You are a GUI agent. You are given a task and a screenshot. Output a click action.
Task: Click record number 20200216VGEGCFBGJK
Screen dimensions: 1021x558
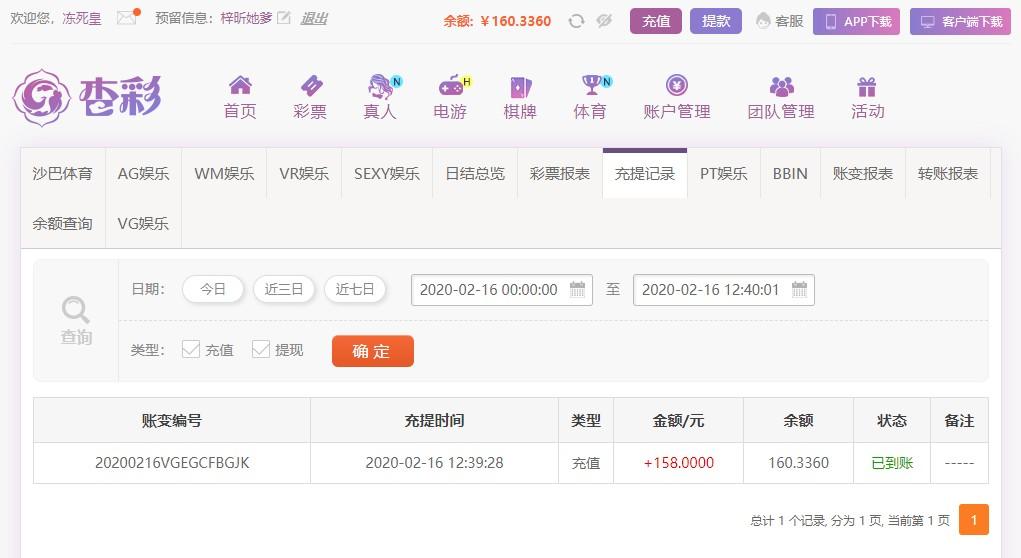point(172,463)
